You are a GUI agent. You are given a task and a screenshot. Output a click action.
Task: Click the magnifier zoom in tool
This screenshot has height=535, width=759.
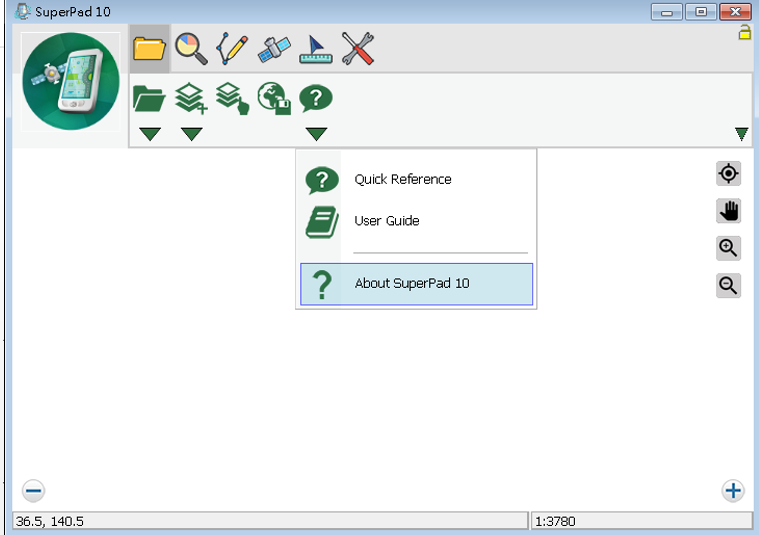point(729,248)
